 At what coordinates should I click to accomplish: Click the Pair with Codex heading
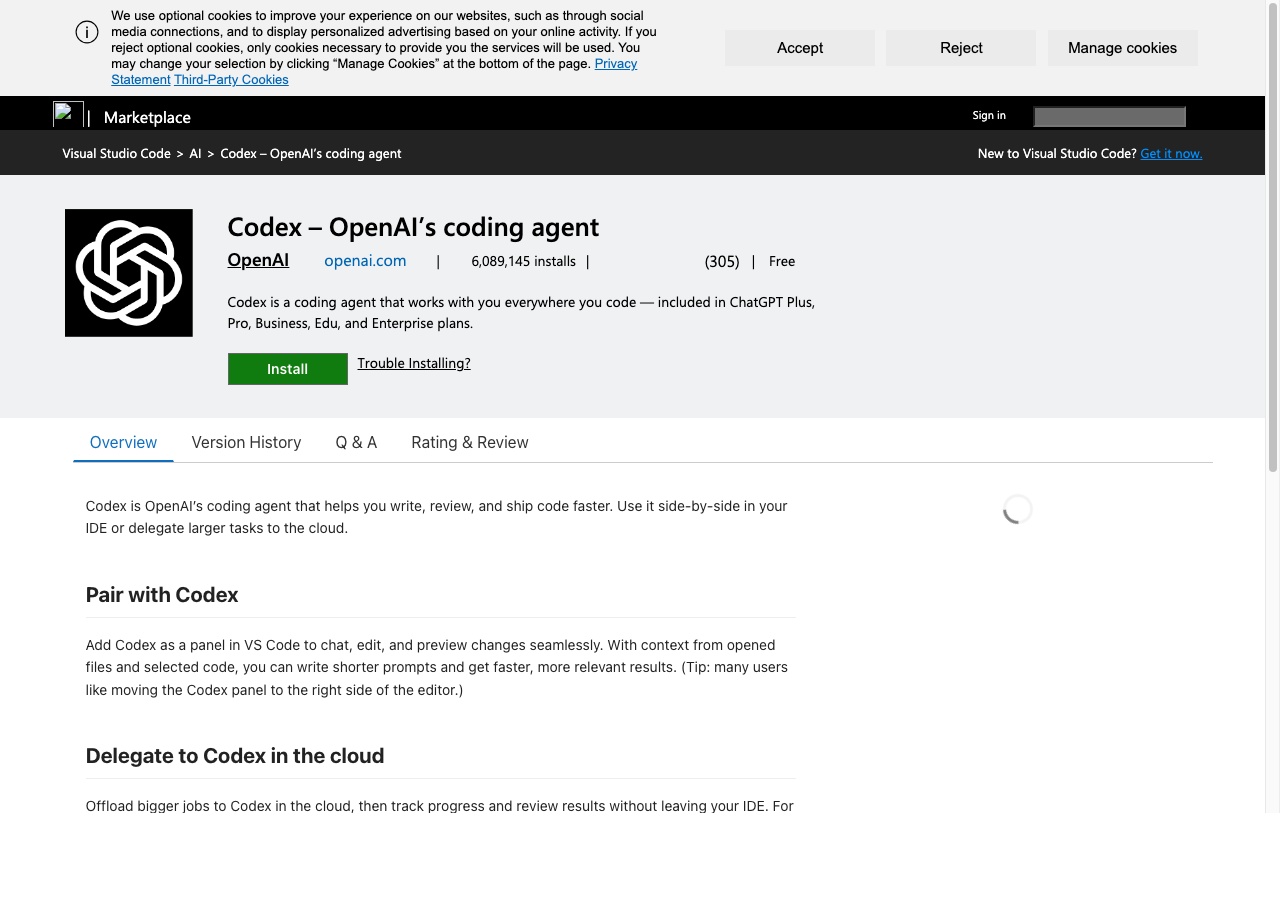pos(162,595)
